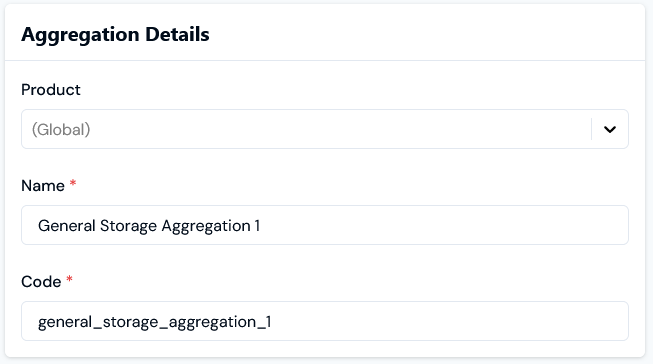Click the (Global) placeholder text
Image resolution: width=653 pixels, height=364 pixels.
(61, 130)
